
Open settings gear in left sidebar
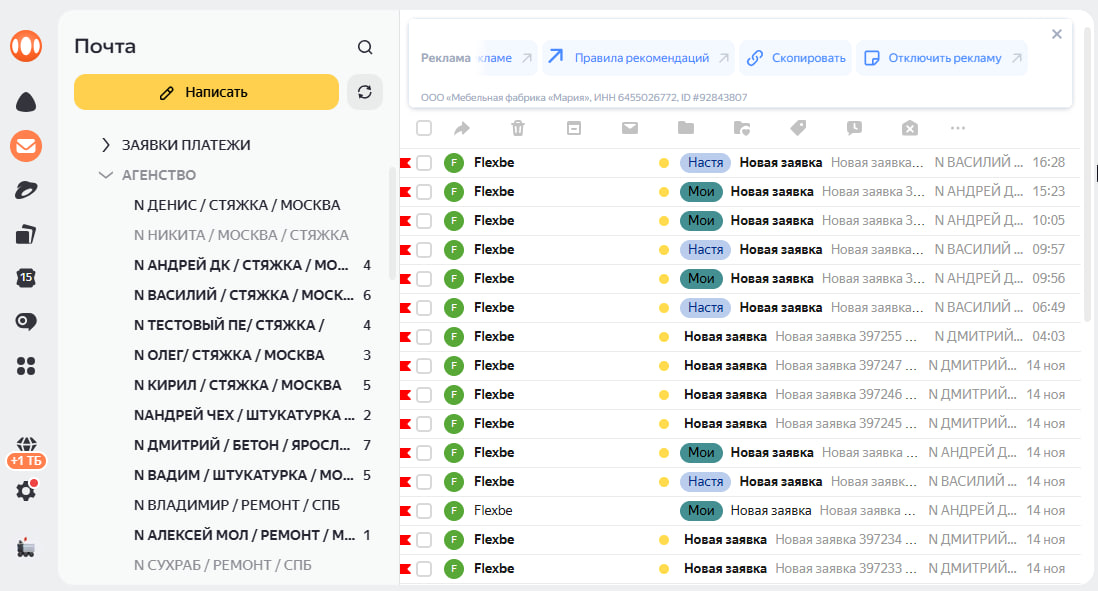[26, 491]
